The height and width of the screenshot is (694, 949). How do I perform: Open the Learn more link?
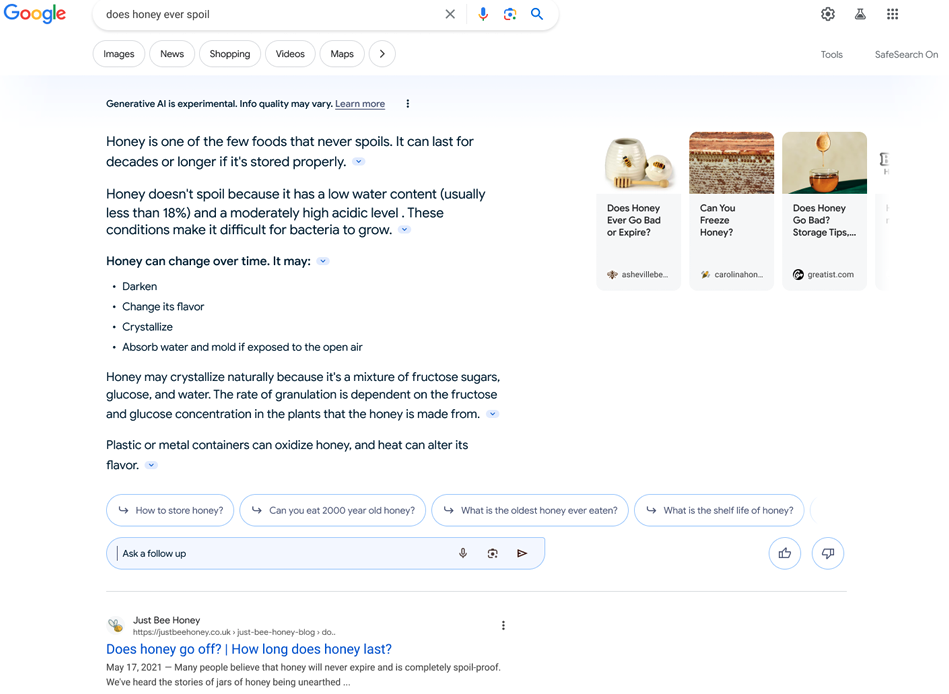pyautogui.click(x=359, y=103)
